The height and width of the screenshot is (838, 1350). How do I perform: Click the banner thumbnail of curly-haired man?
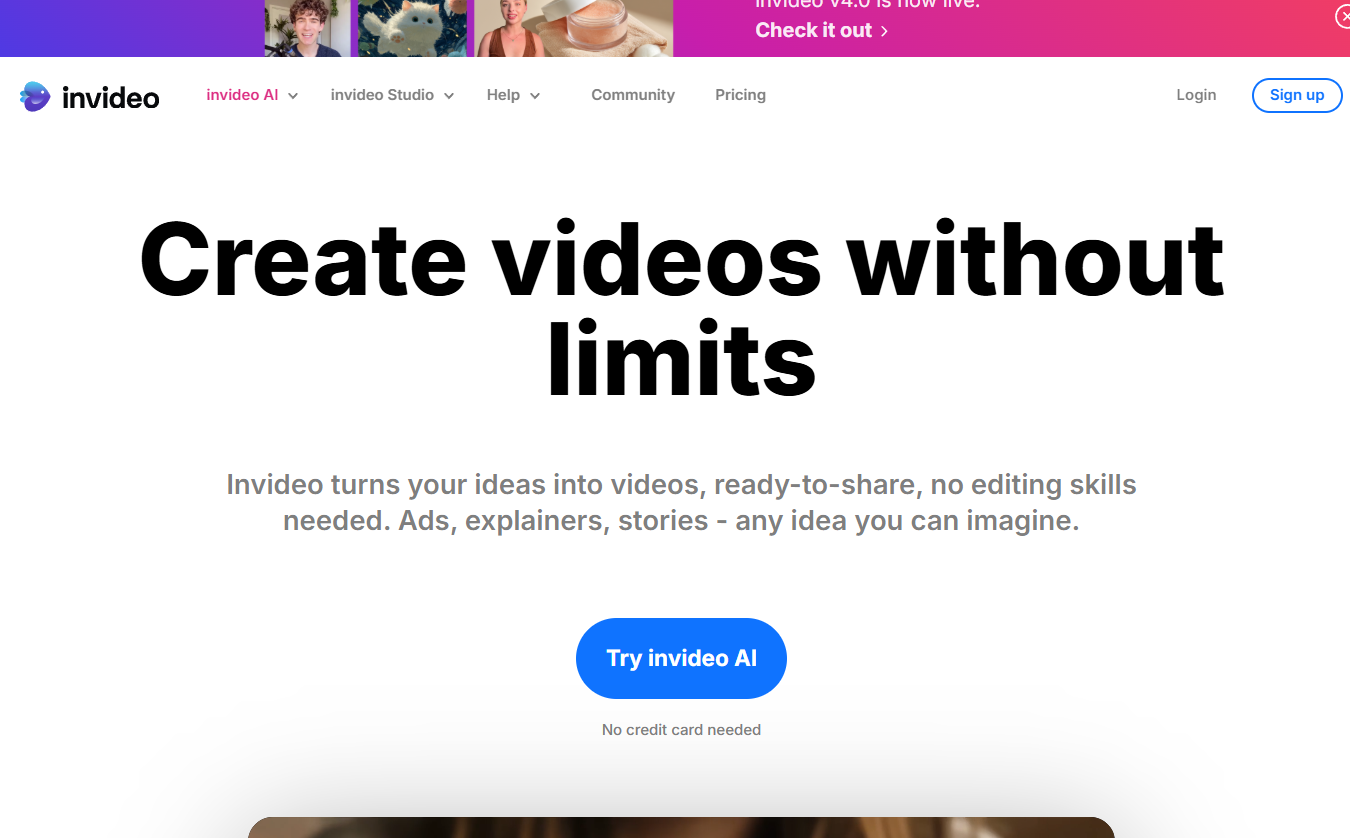[x=307, y=28]
